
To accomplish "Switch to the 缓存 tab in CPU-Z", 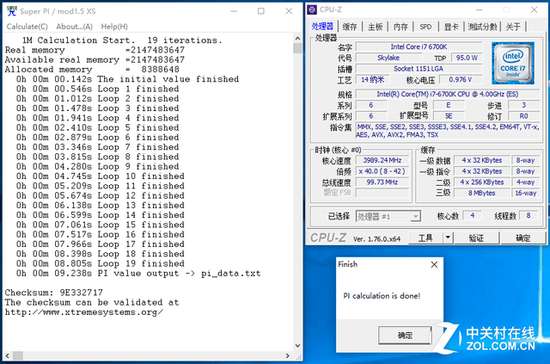I will (x=350, y=27).
